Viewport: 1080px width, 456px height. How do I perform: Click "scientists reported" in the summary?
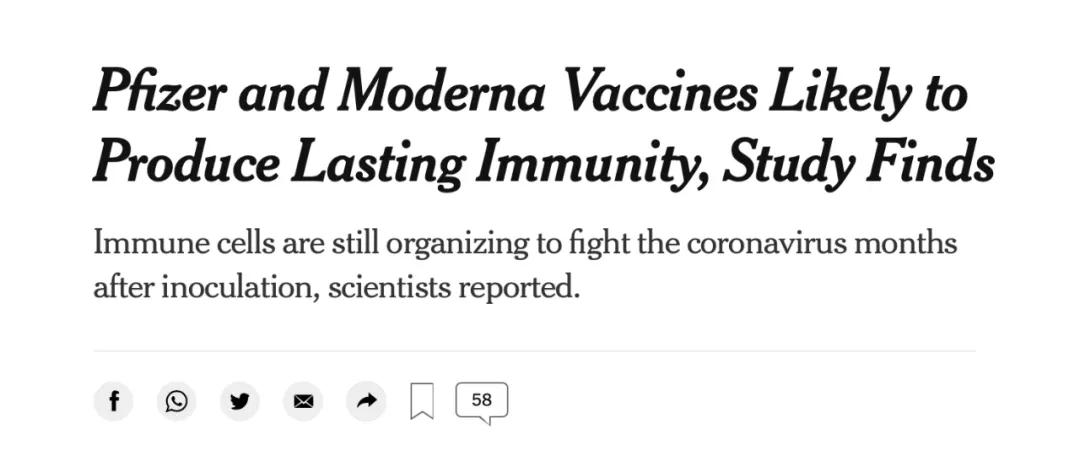(x=454, y=287)
